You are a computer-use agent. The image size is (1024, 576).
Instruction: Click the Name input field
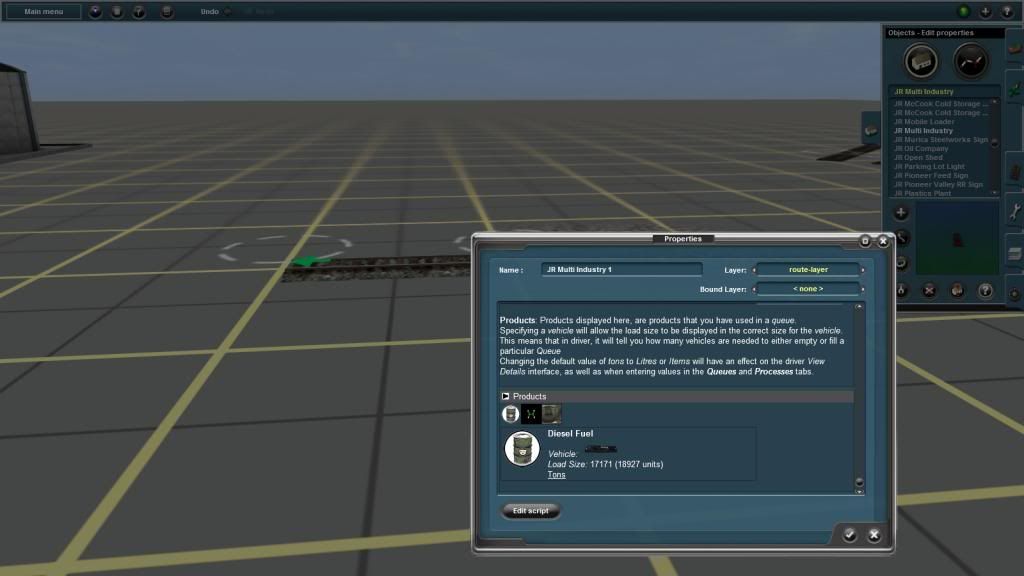point(622,270)
